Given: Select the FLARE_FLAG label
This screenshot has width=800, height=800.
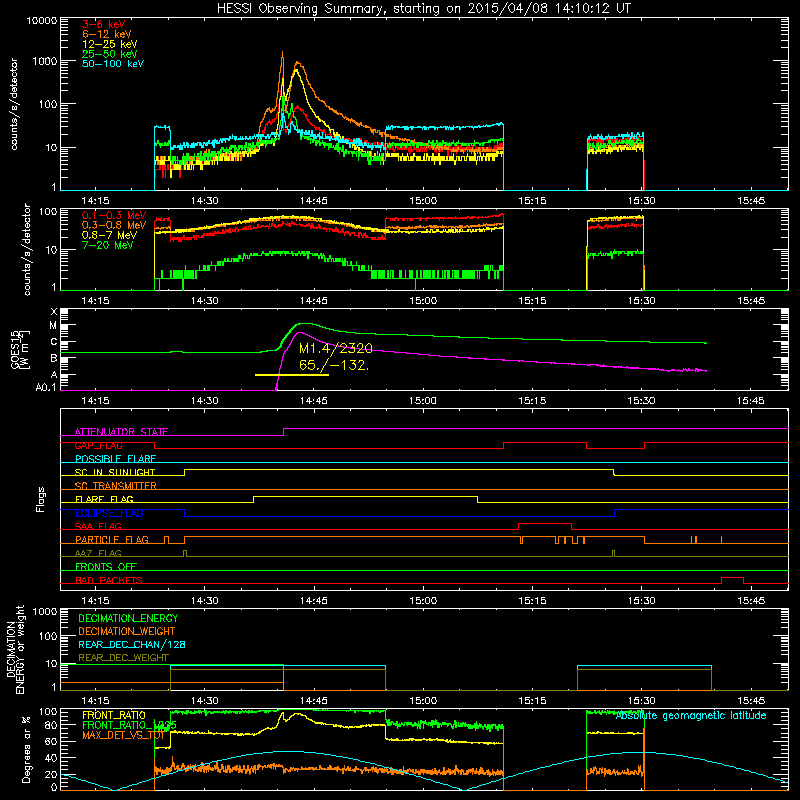Looking at the screenshot, I should 104,499.
